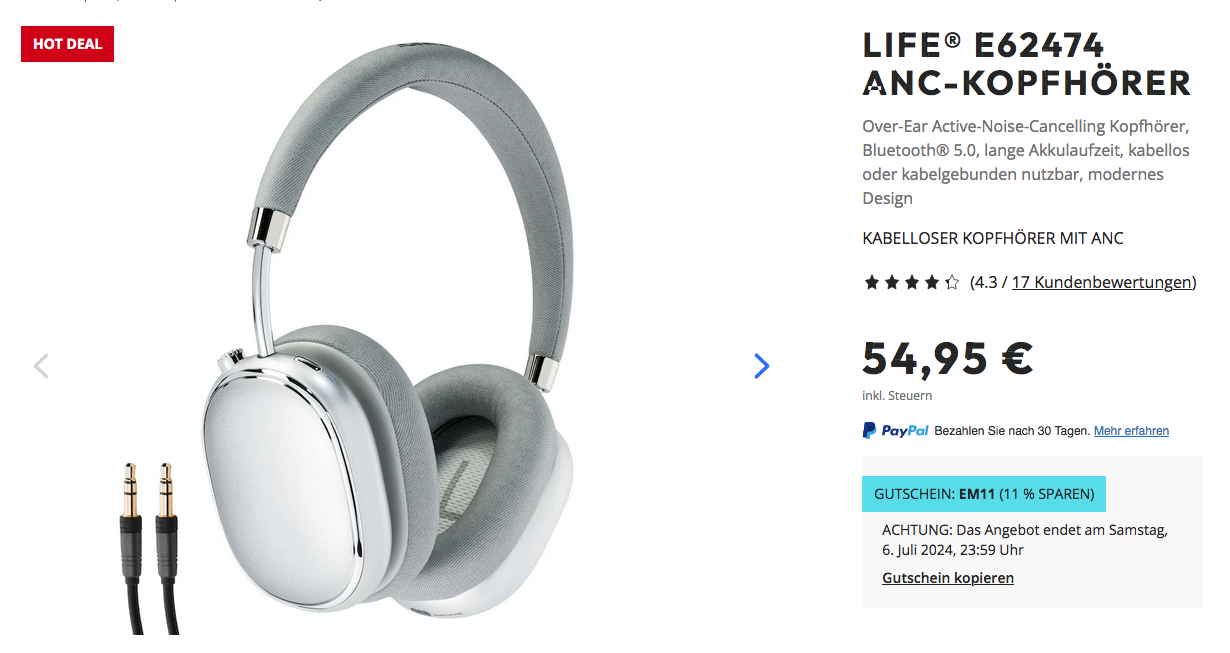This screenshot has height=653, width=1230.
Task: Click the PayPal logo
Action: 896,431
